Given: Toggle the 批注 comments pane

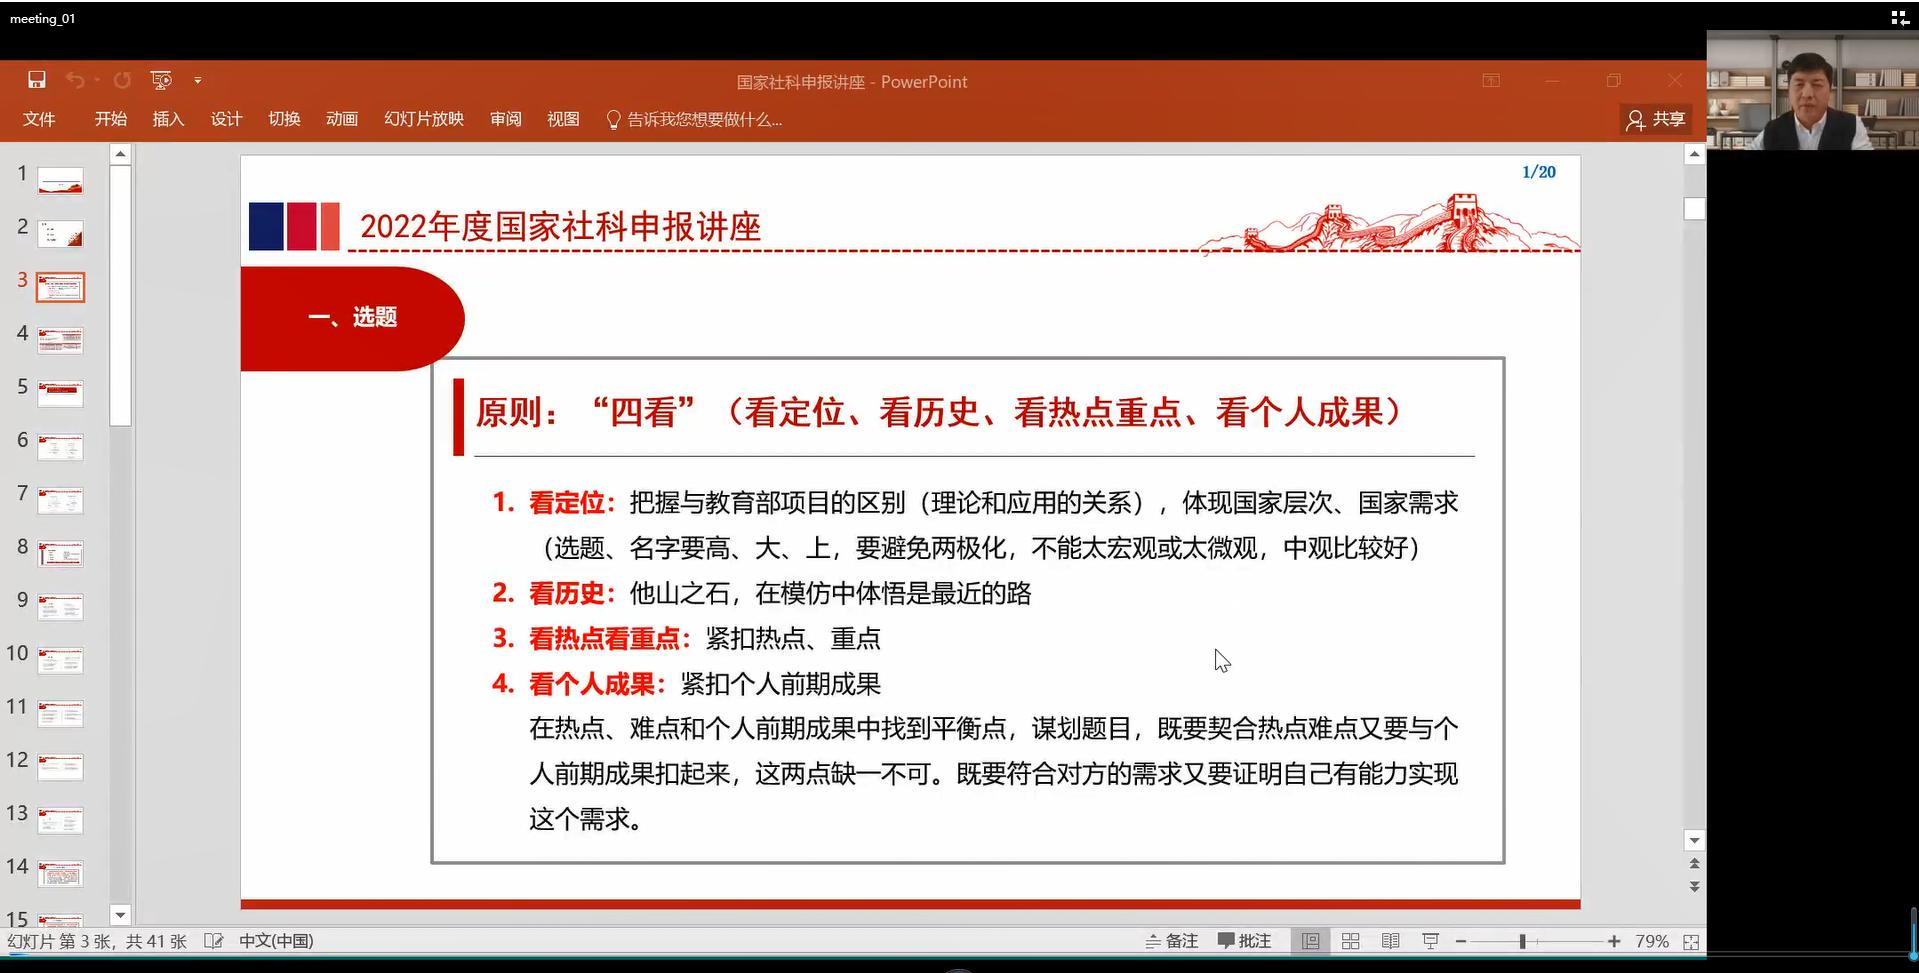Looking at the screenshot, I should tap(1244, 941).
